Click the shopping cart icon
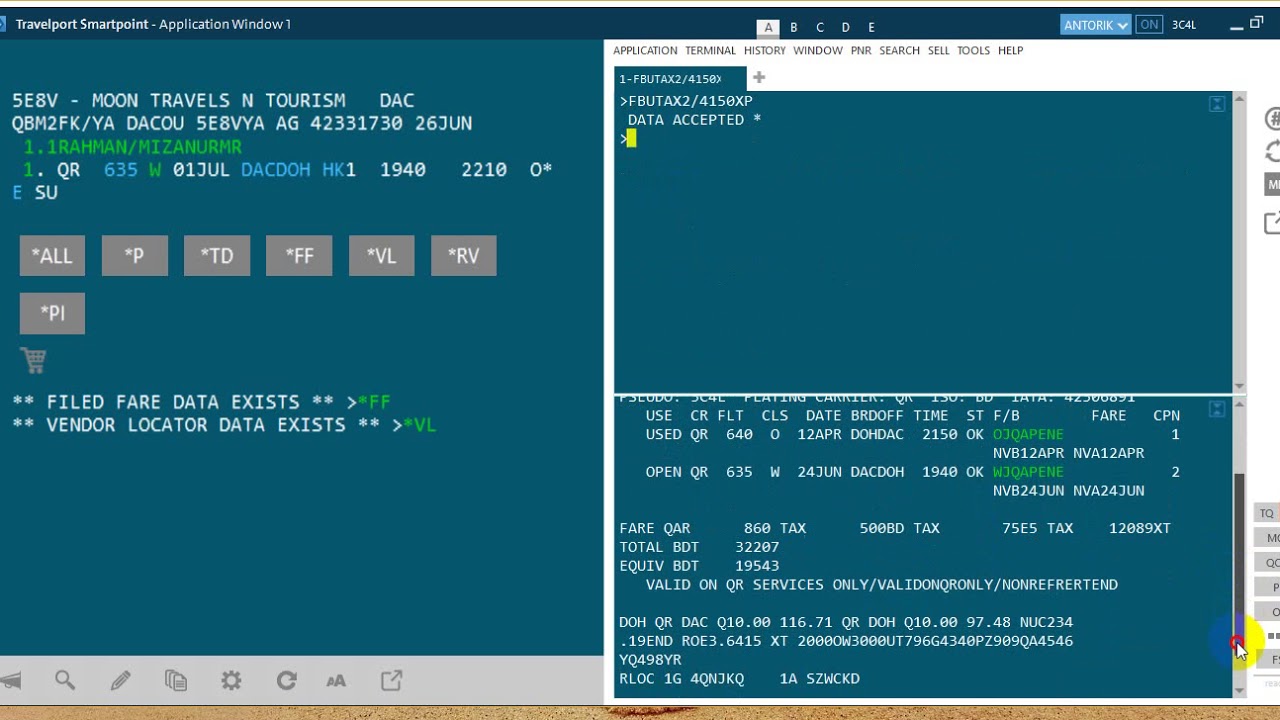 point(33,360)
